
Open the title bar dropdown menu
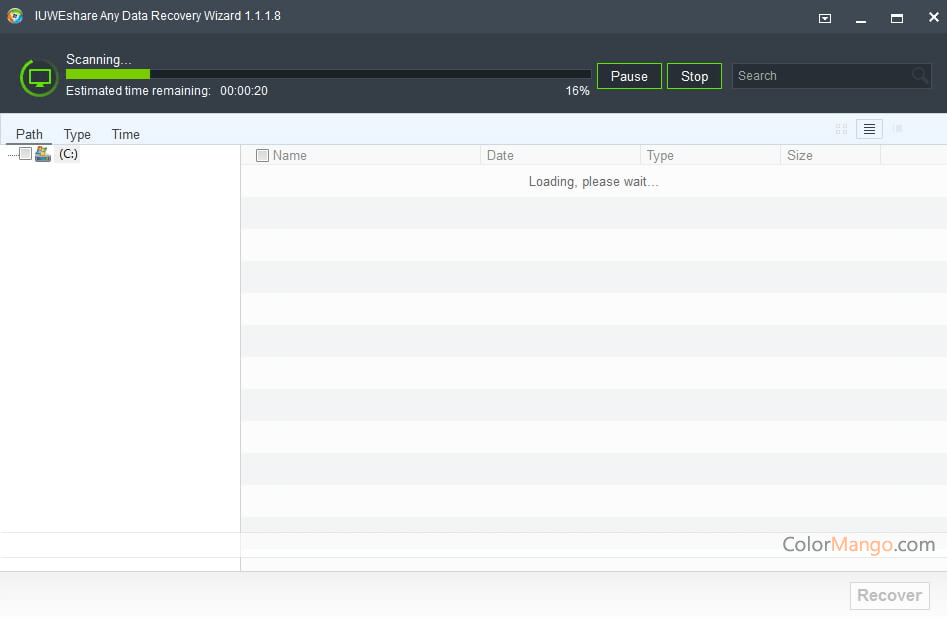click(825, 18)
